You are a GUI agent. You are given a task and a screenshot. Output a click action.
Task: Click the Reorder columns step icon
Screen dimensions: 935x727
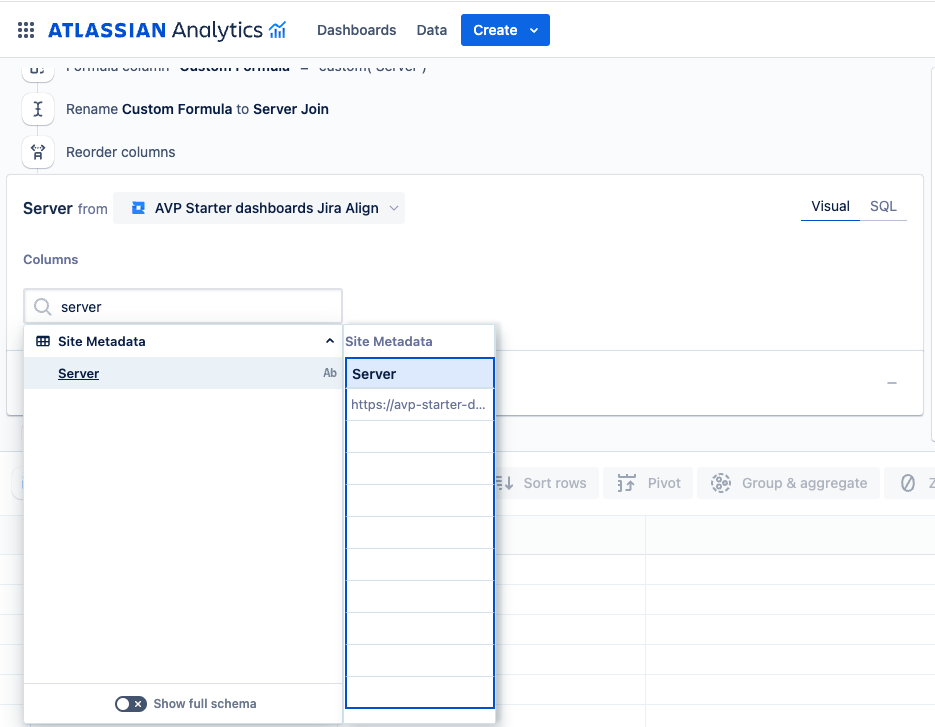tap(38, 152)
